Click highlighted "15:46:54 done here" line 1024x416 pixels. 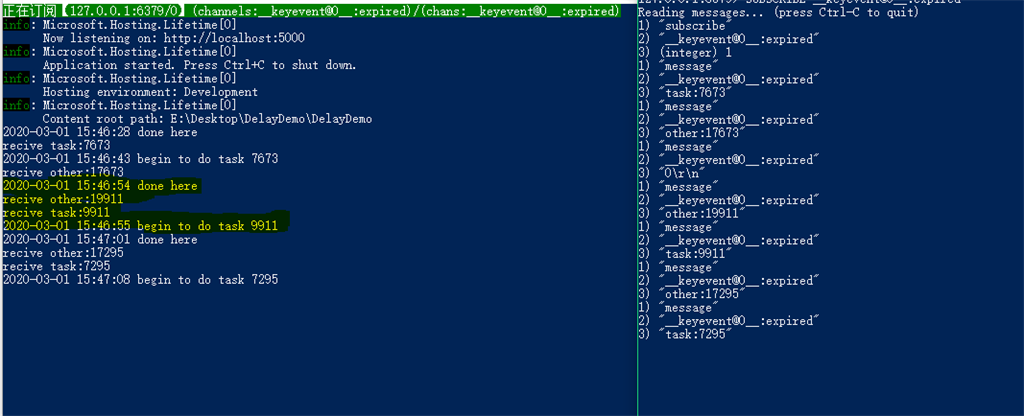pyautogui.click(x=100, y=186)
